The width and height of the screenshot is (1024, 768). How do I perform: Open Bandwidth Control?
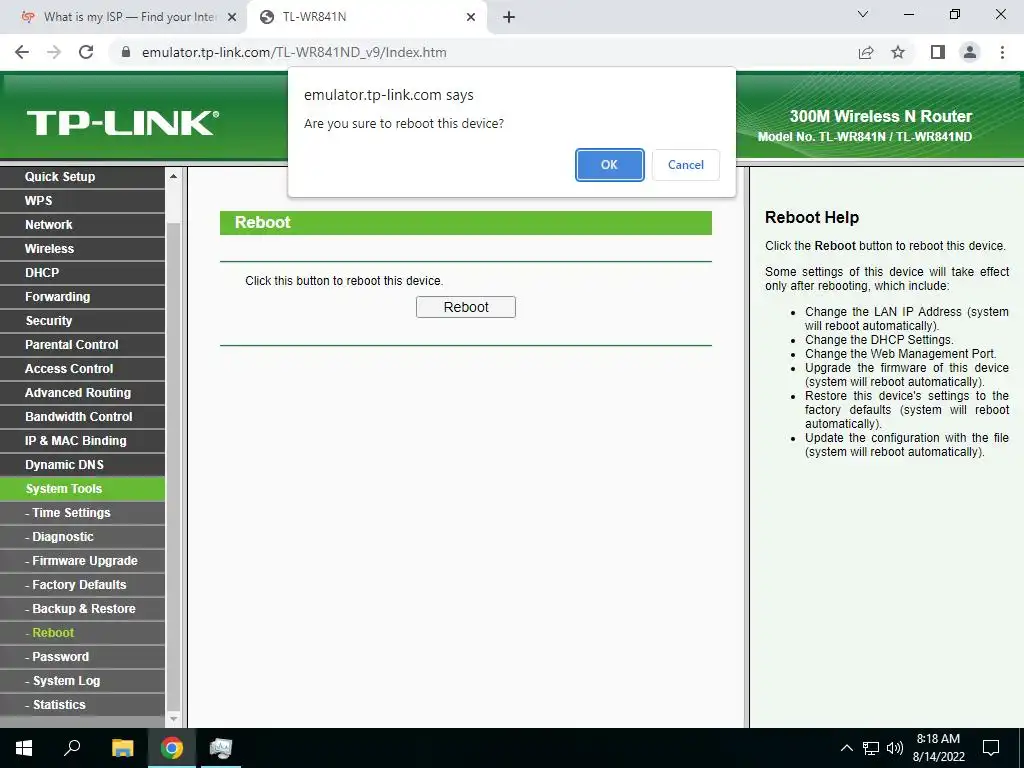pyautogui.click(x=82, y=417)
